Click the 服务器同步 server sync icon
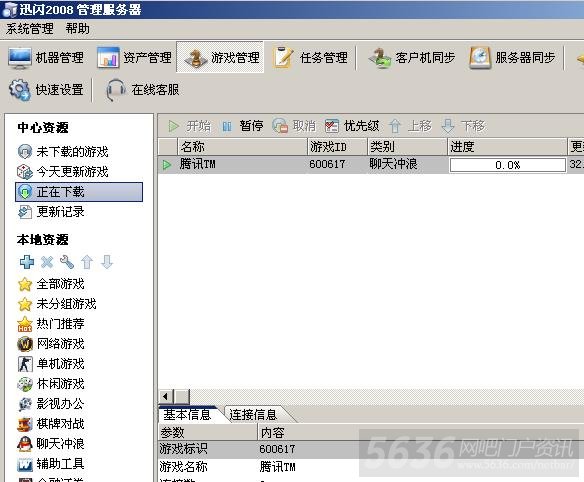 point(479,58)
